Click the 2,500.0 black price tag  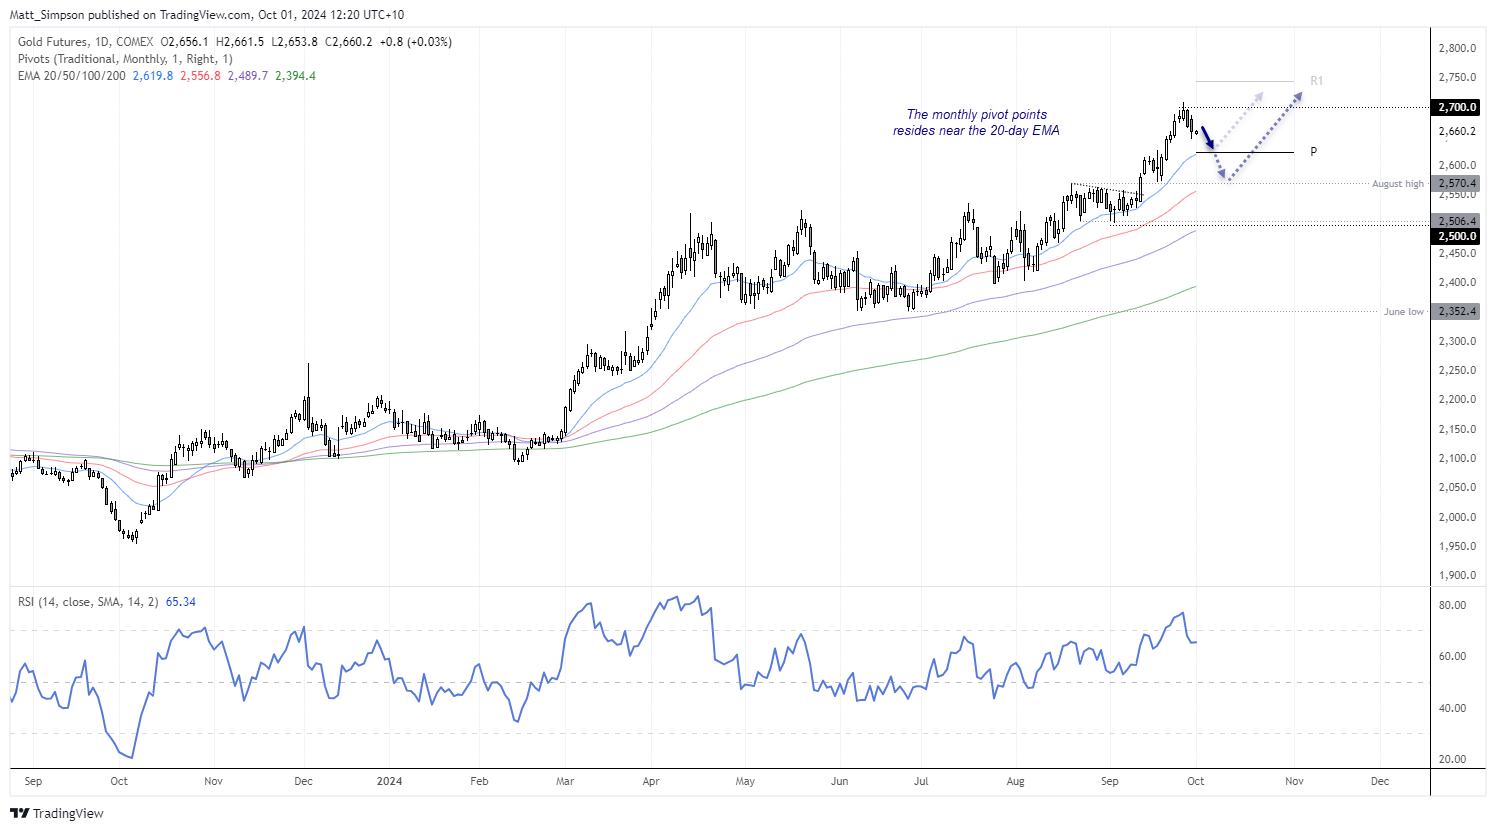point(1457,237)
